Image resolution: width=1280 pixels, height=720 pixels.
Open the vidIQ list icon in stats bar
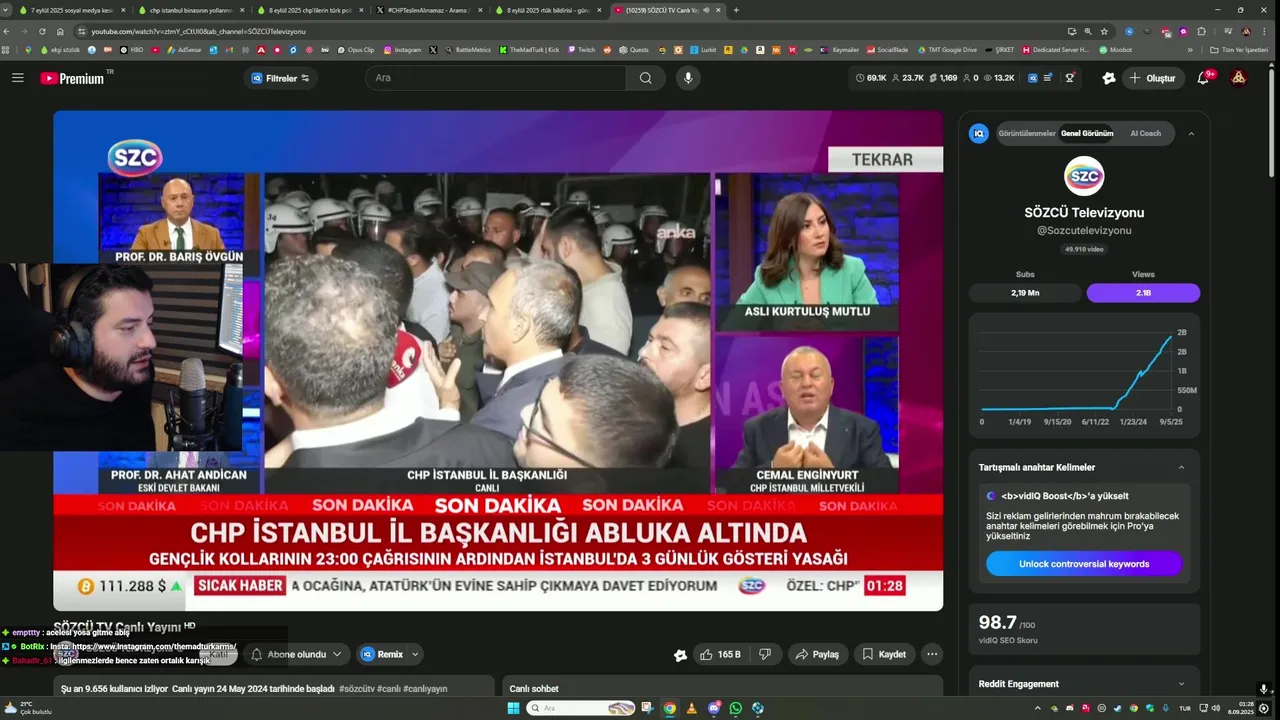point(1048,78)
